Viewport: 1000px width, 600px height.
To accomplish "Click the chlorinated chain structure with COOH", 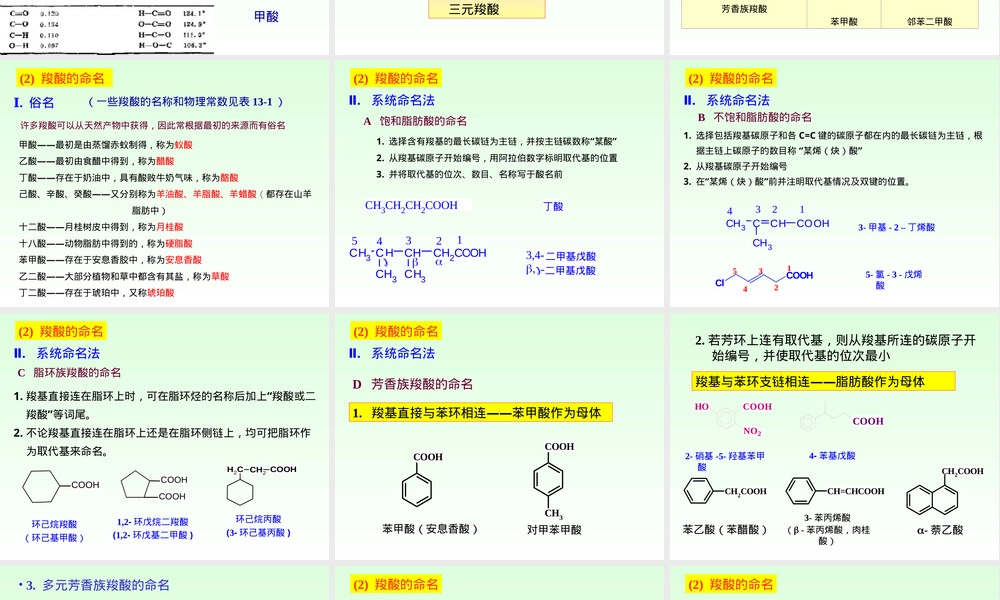I will coord(764,279).
